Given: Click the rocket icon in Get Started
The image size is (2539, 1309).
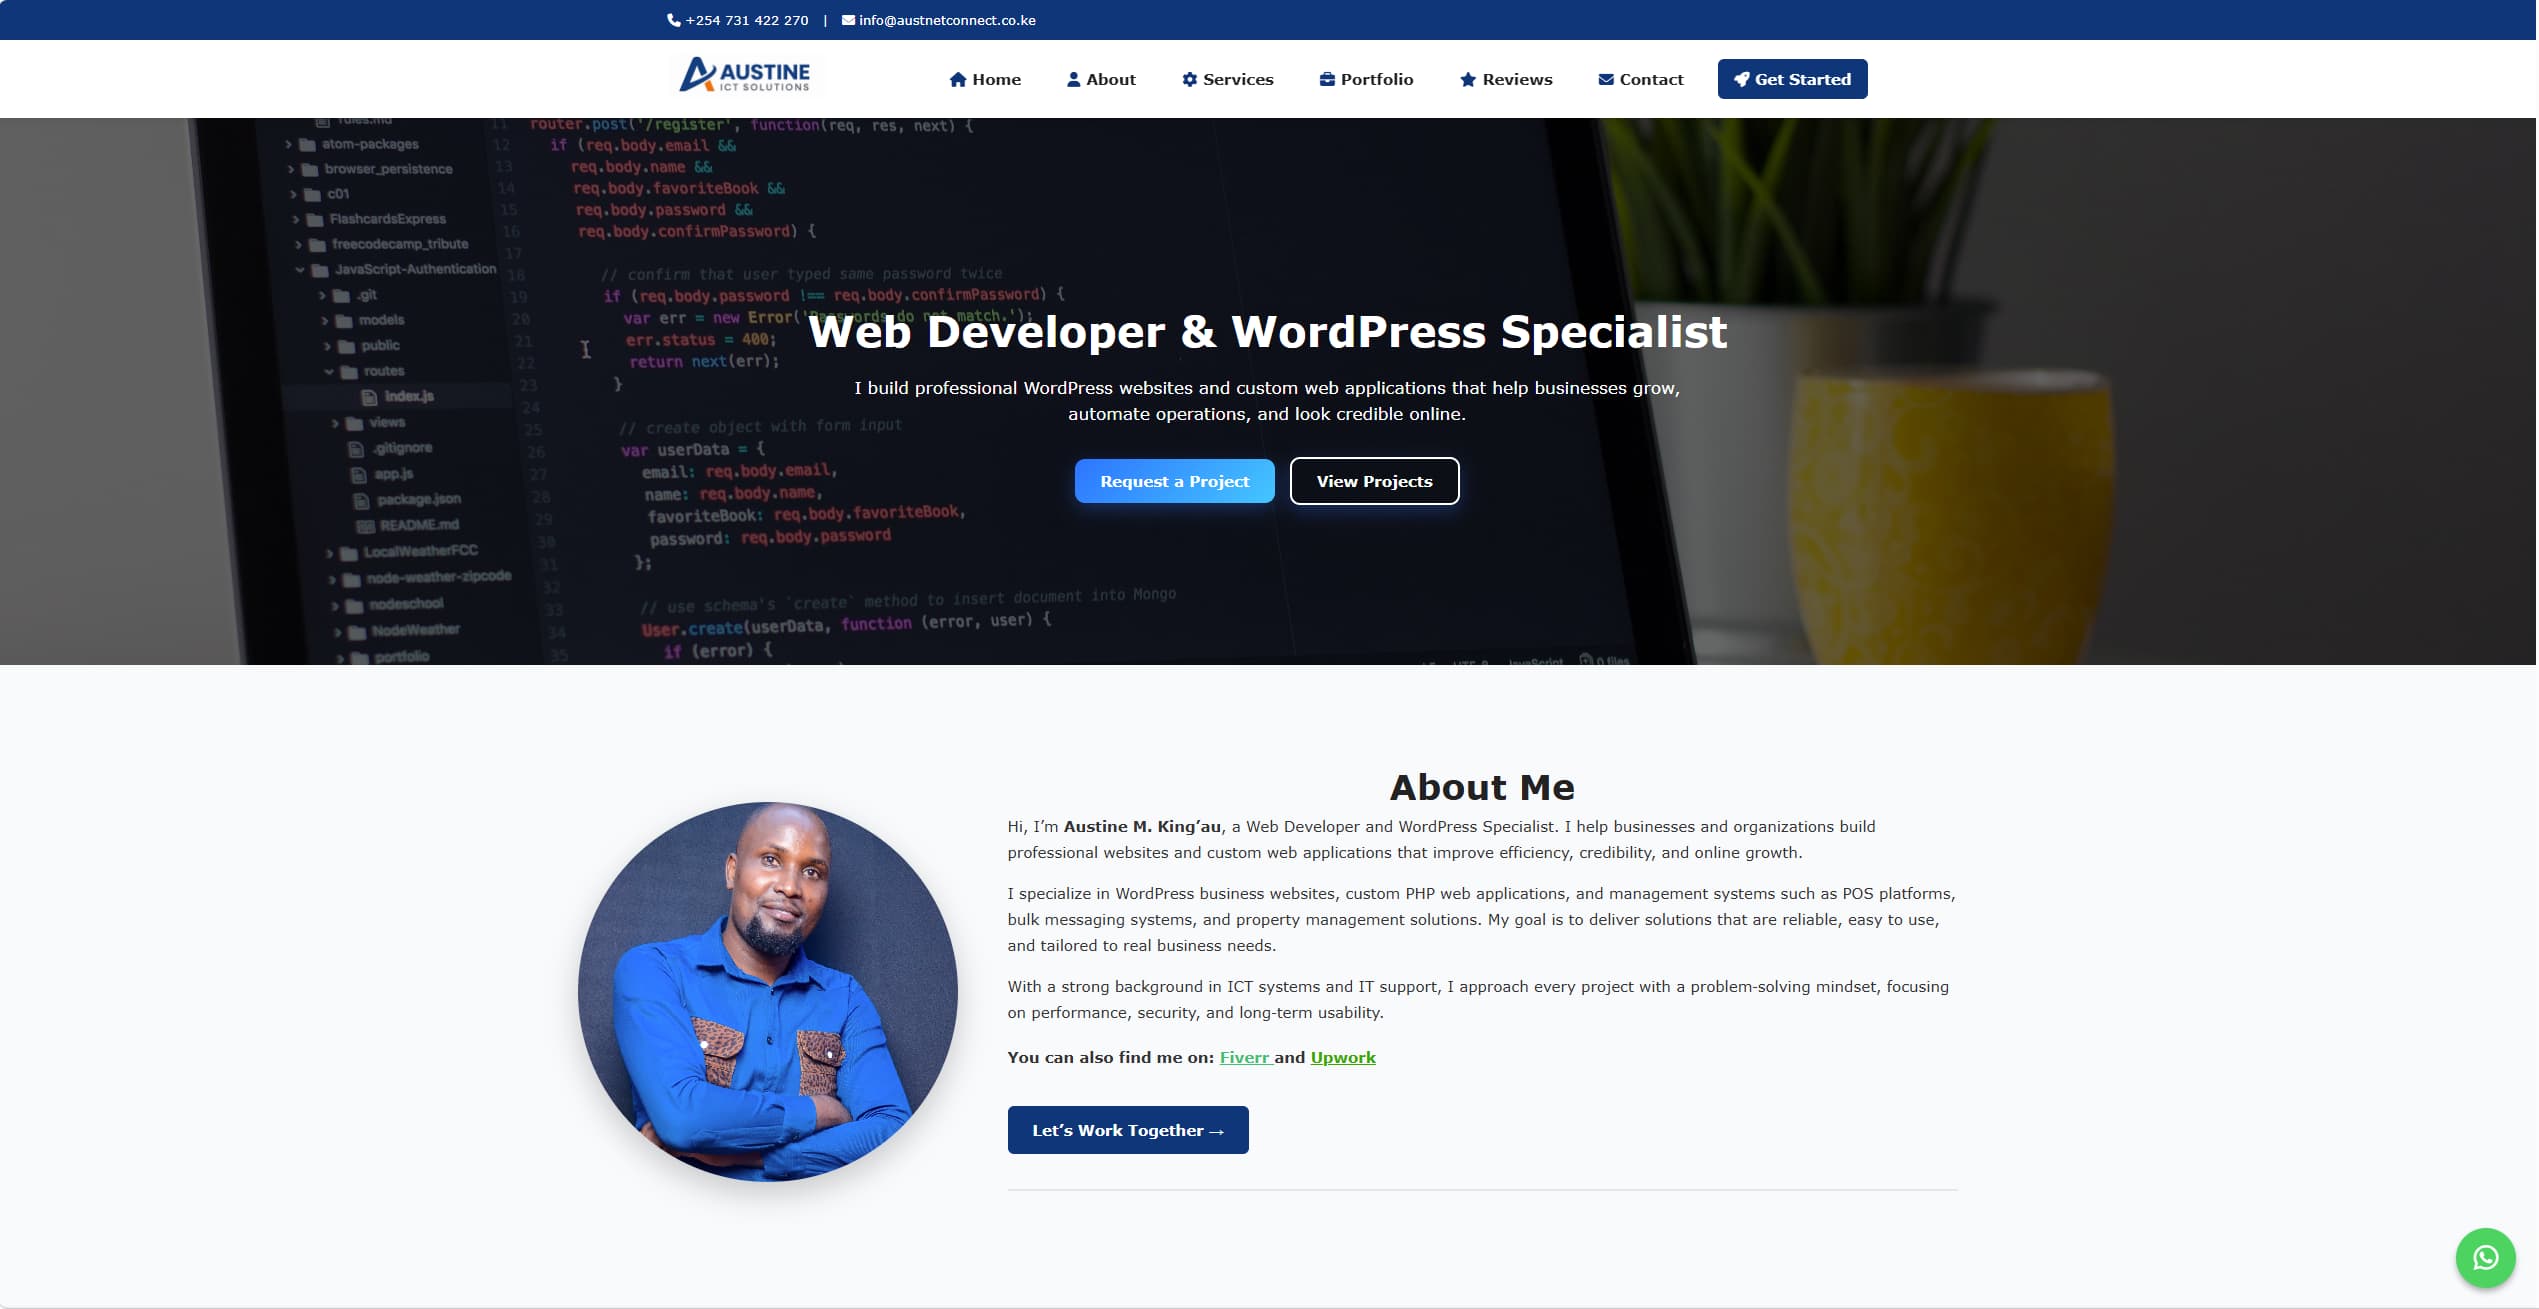Looking at the screenshot, I should [x=1742, y=79].
